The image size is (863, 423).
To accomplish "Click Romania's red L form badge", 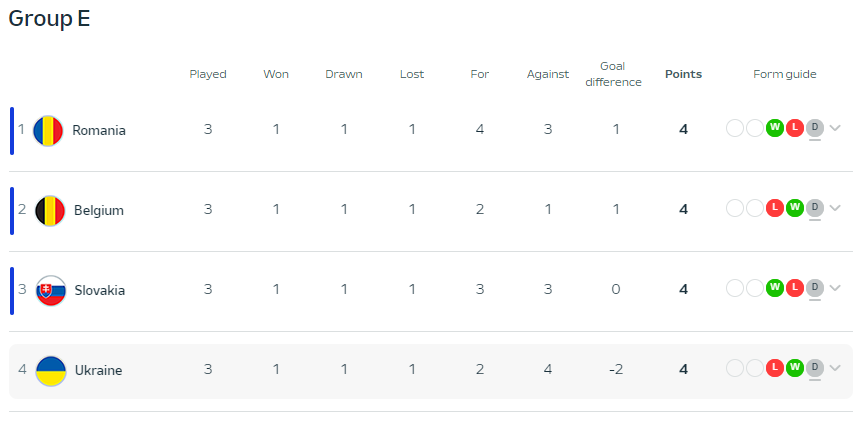I will (795, 128).
